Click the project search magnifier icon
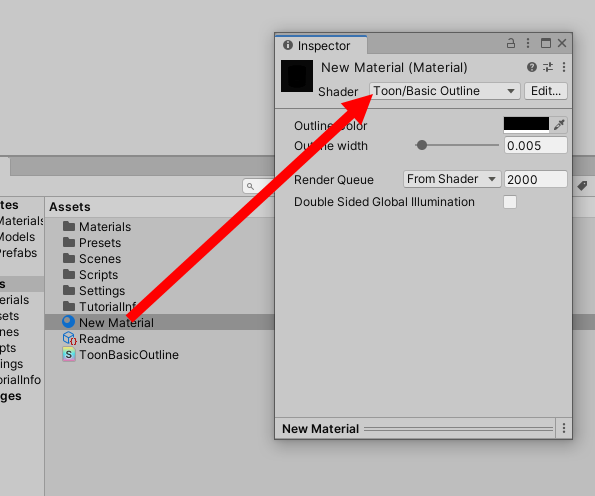This screenshot has height=496, width=595. point(250,186)
